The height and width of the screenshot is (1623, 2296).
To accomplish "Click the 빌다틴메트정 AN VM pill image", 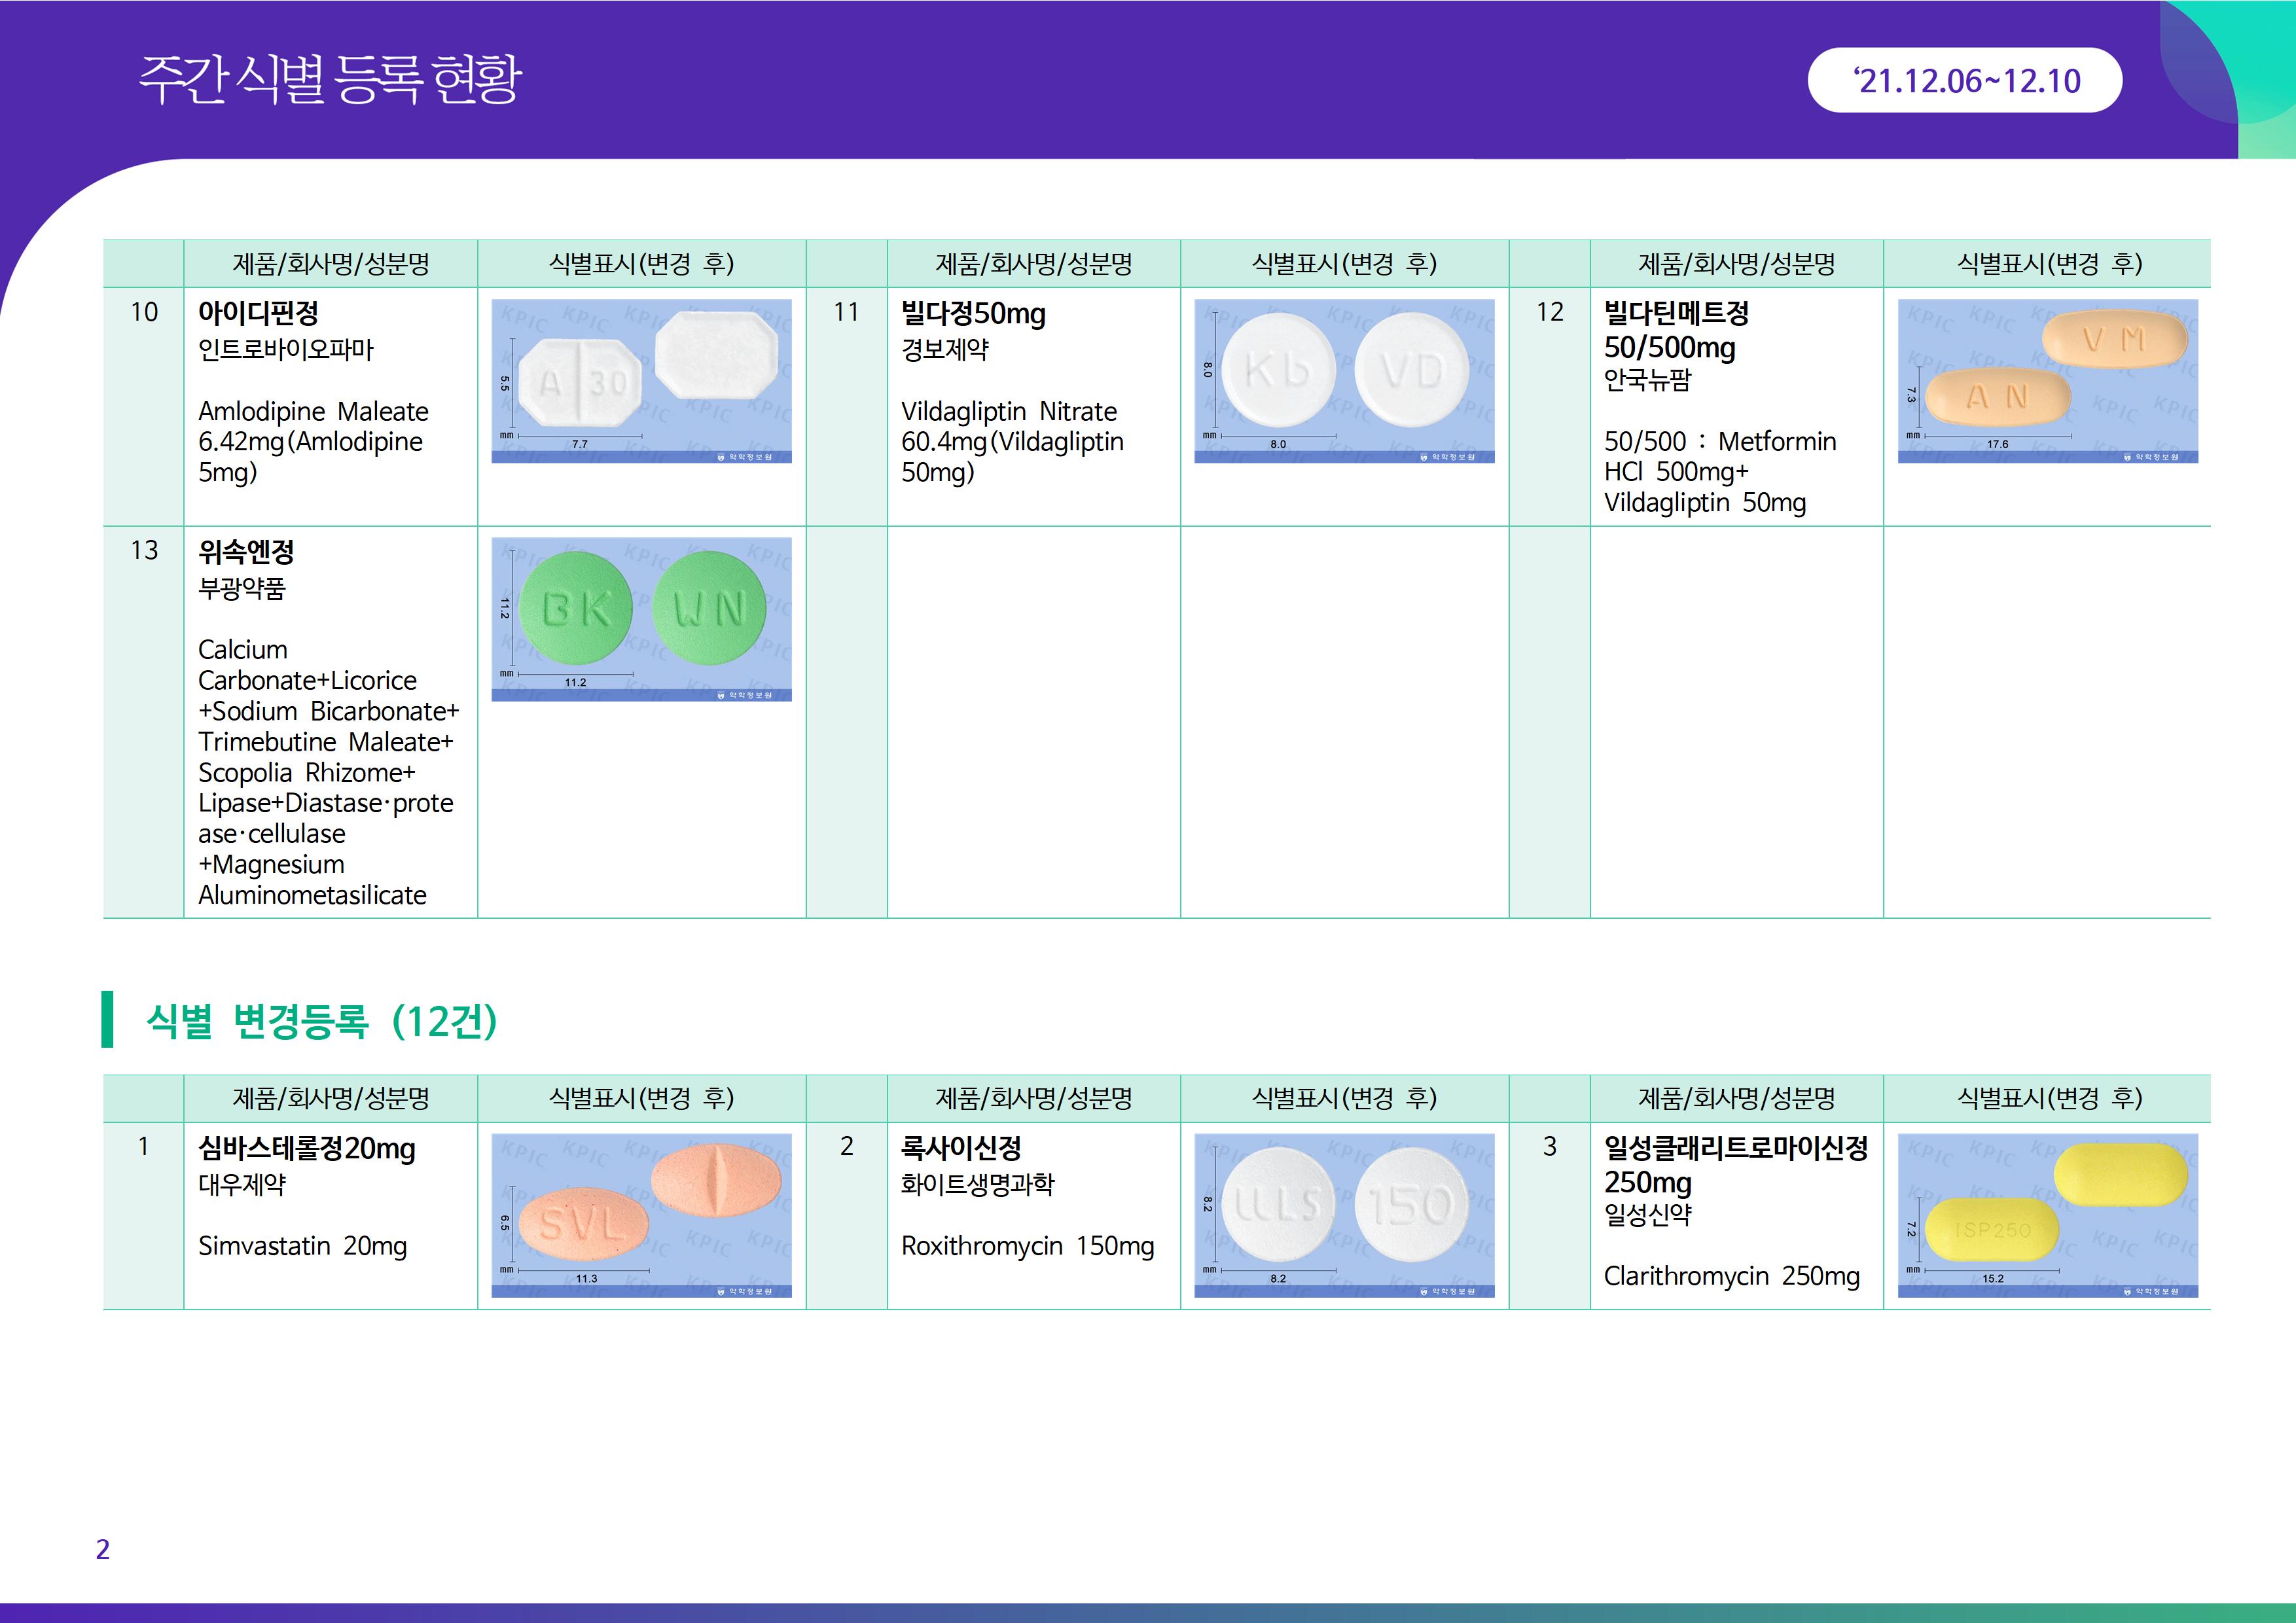I will pos(2047,381).
